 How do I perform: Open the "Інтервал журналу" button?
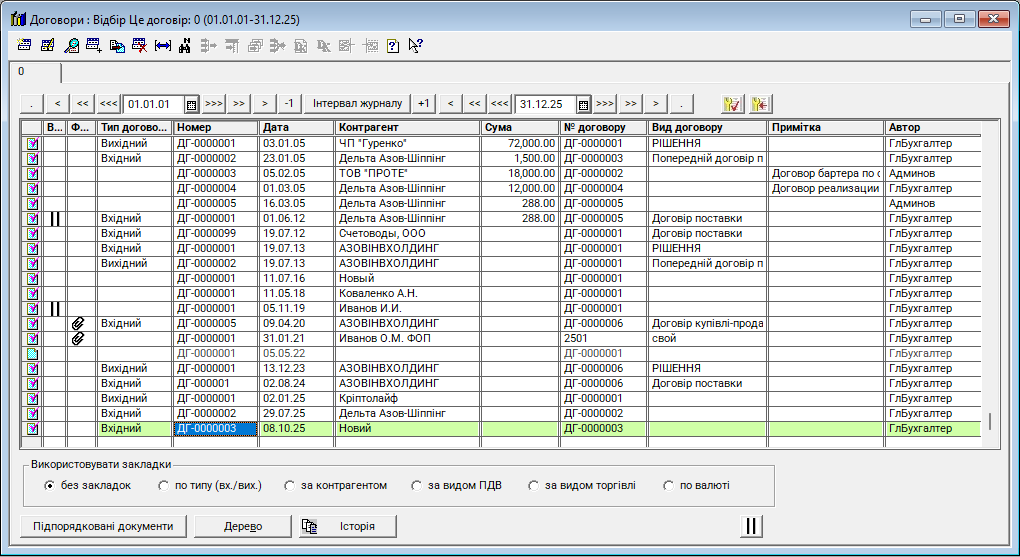tap(357, 104)
